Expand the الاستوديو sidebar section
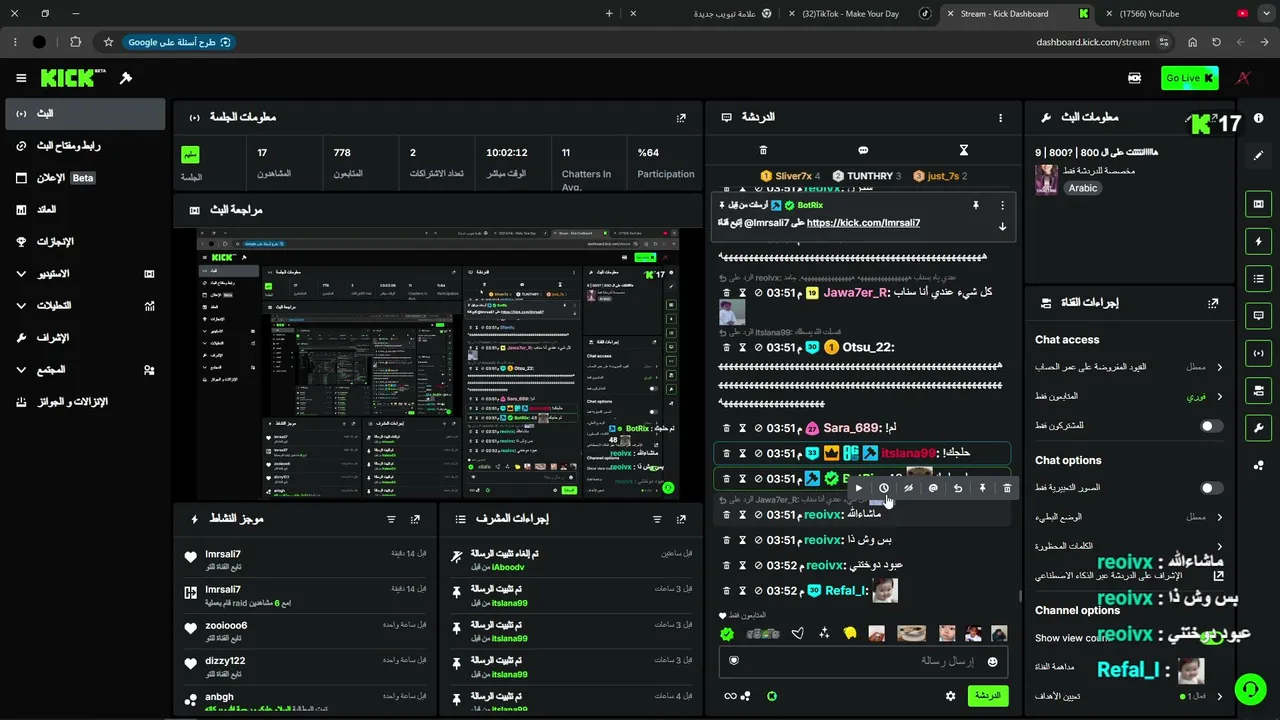The height and width of the screenshot is (720, 1280). click(x=85, y=274)
